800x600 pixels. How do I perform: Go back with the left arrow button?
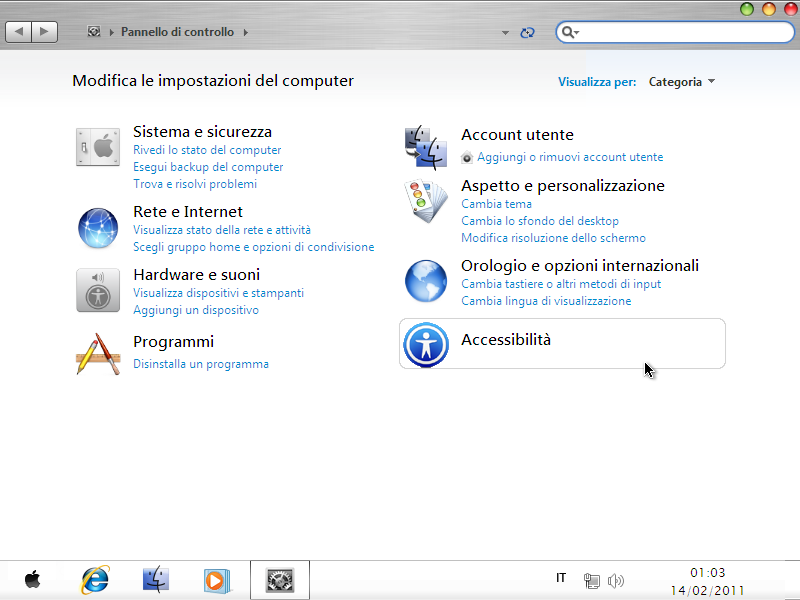pyautogui.click(x=19, y=32)
